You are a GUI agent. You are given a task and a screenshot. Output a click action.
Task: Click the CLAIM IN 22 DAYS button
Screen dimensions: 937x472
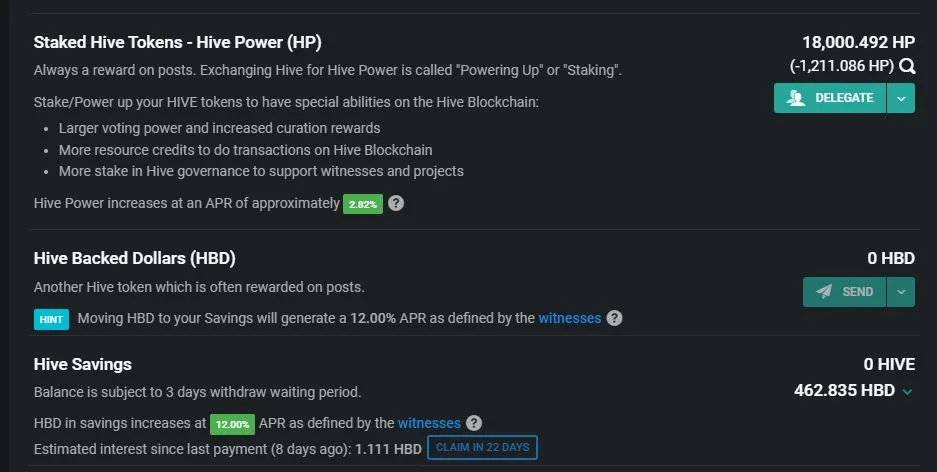[x=482, y=448]
